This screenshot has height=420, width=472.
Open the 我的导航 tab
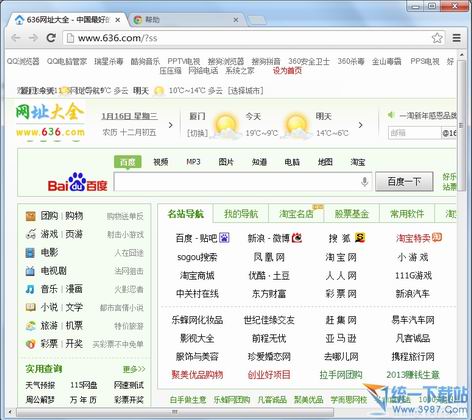(241, 214)
